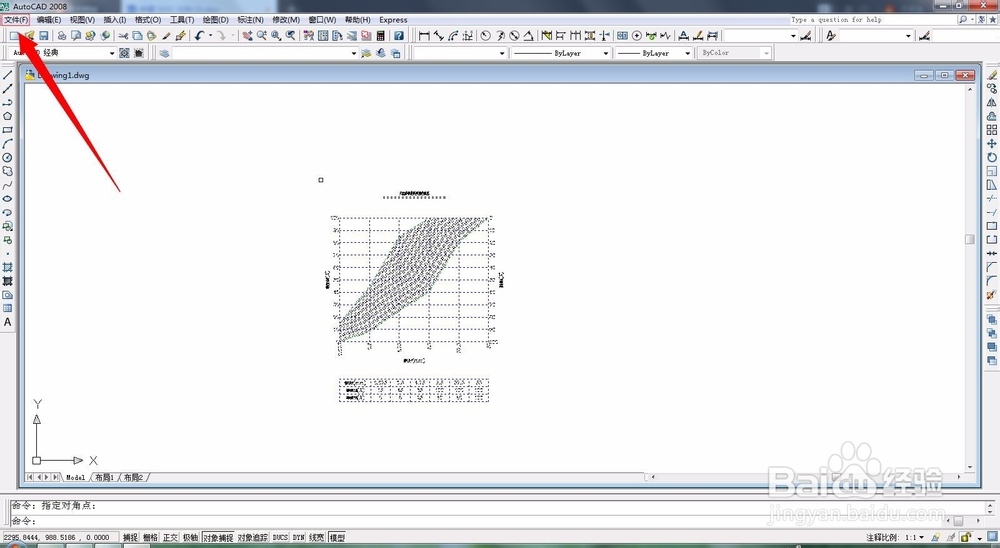The width and height of the screenshot is (1000, 548).
Task: Switch to the 布局2 layout tab
Action: [x=133, y=477]
